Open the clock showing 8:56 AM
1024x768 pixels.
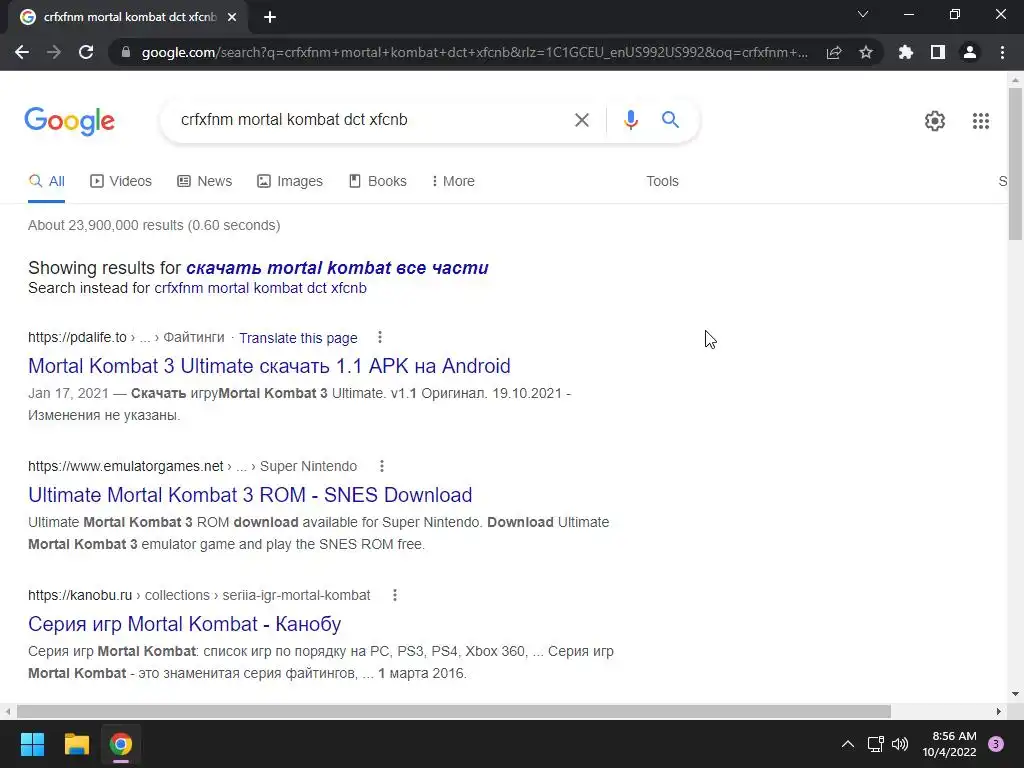pyautogui.click(x=949, y=744)
